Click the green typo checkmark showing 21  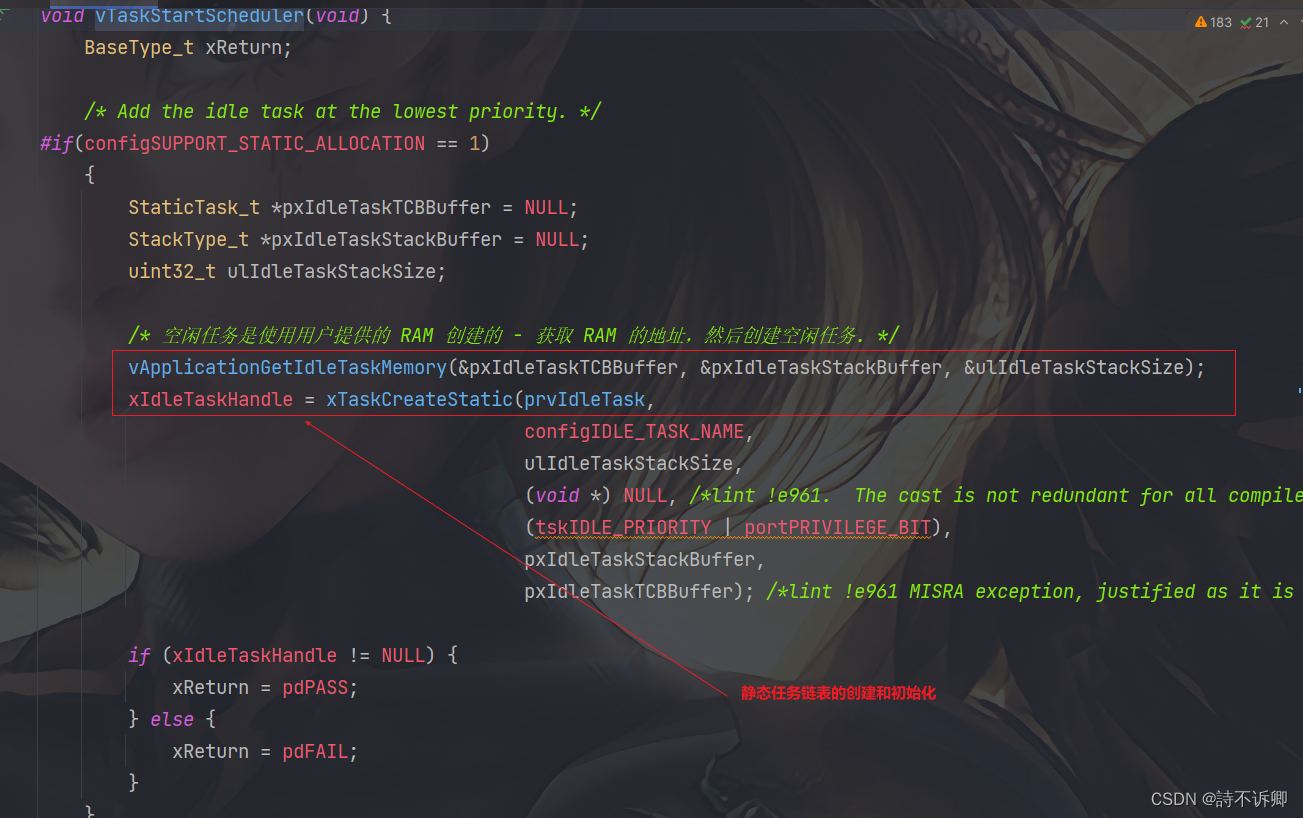[x=1254, y=22]
